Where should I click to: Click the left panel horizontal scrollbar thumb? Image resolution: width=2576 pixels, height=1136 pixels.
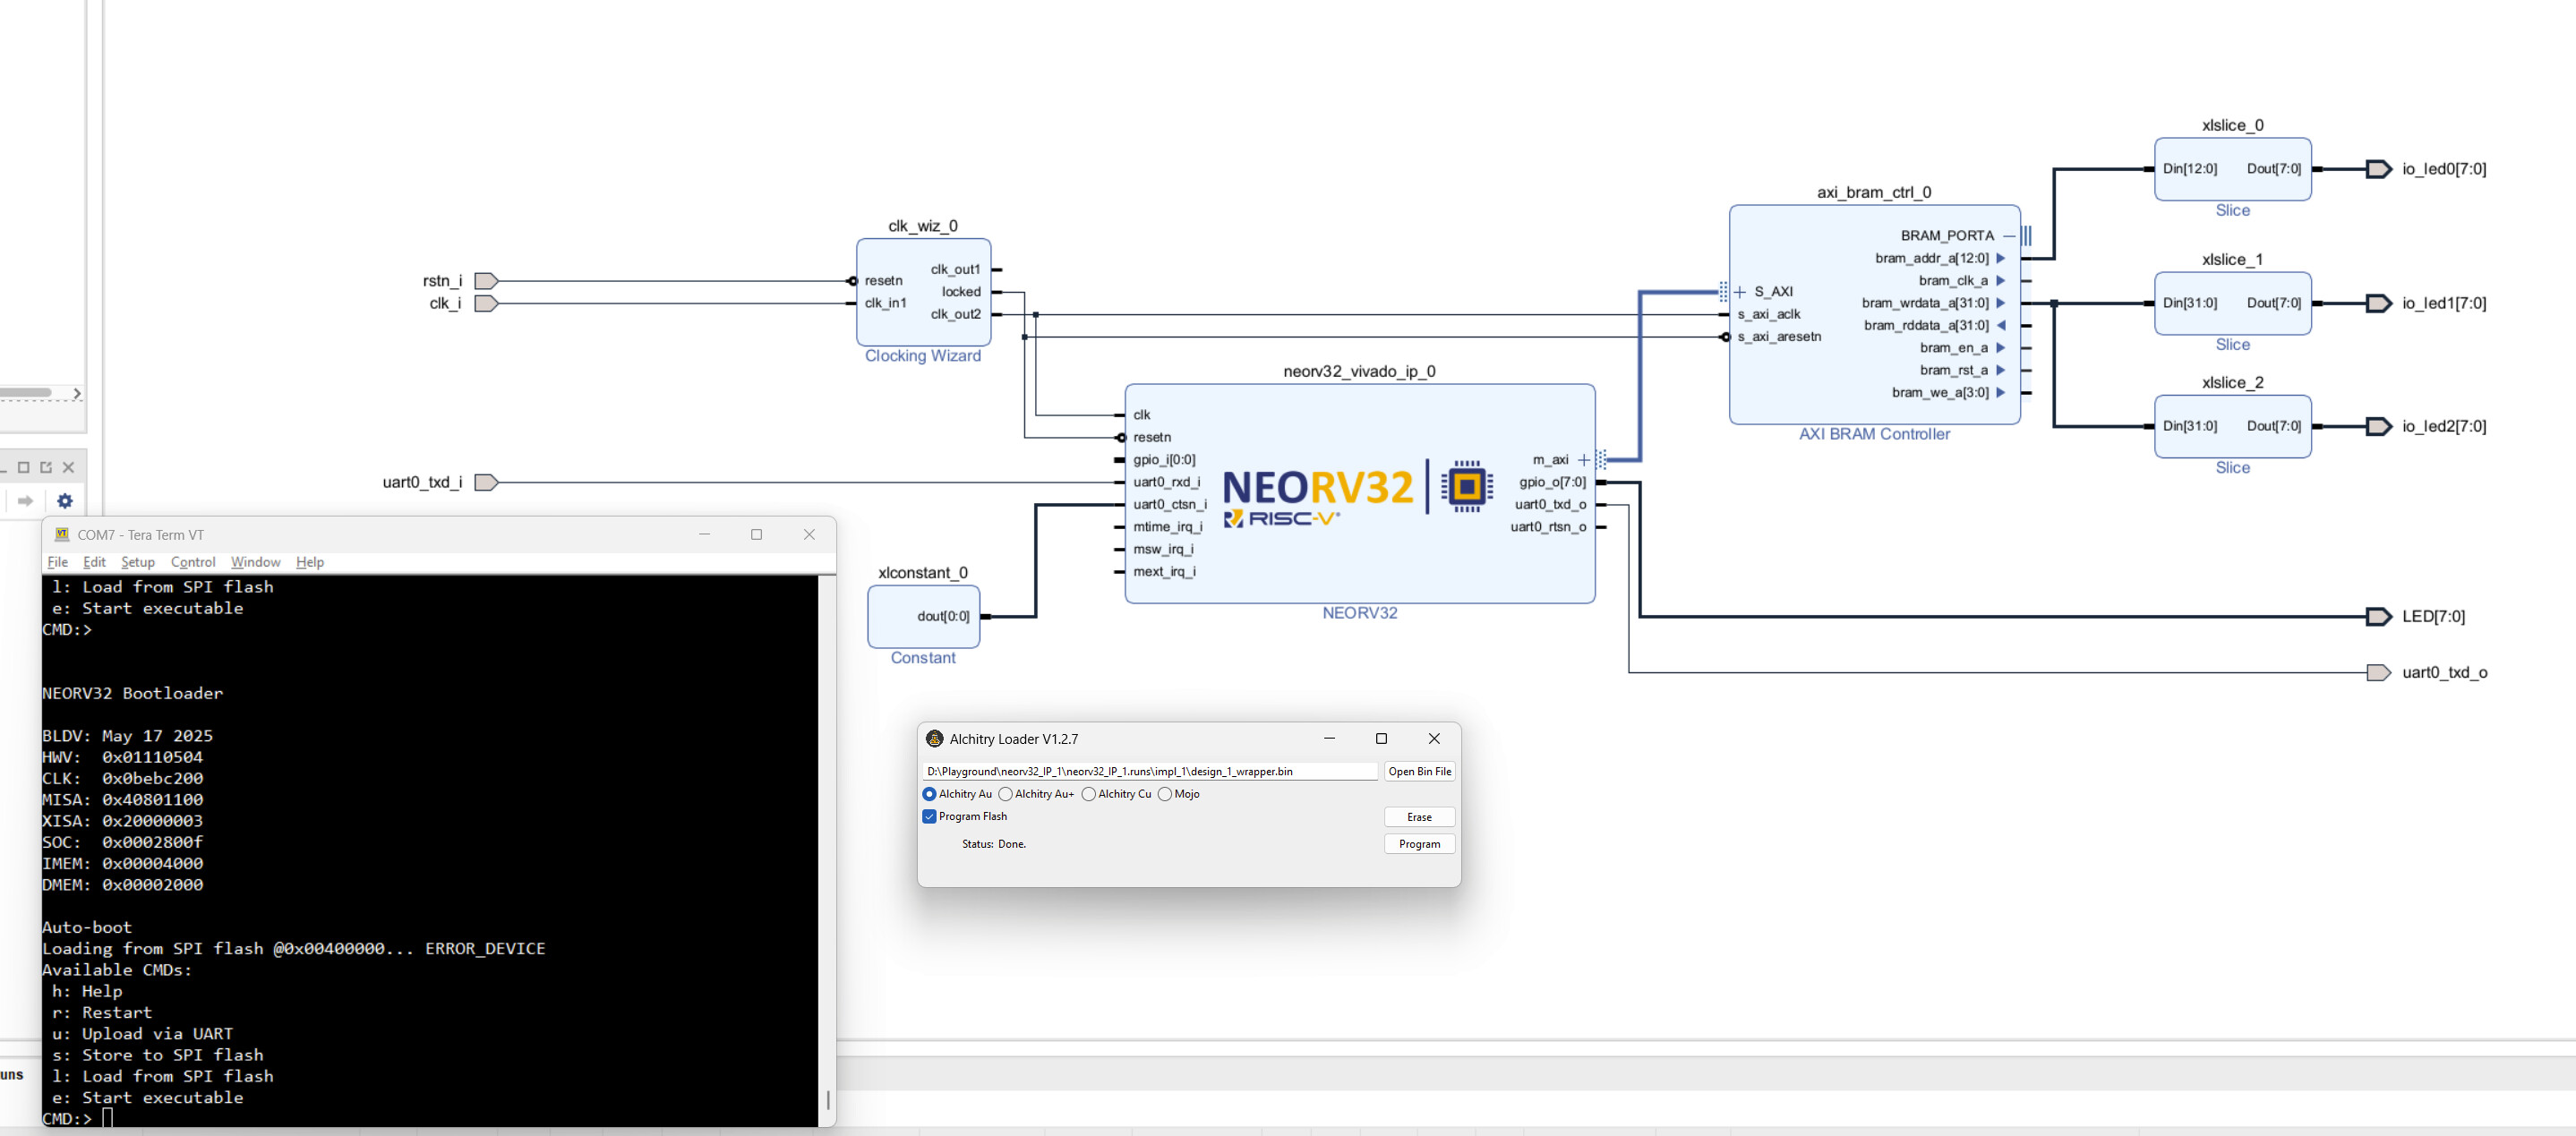tap(26, 393)
